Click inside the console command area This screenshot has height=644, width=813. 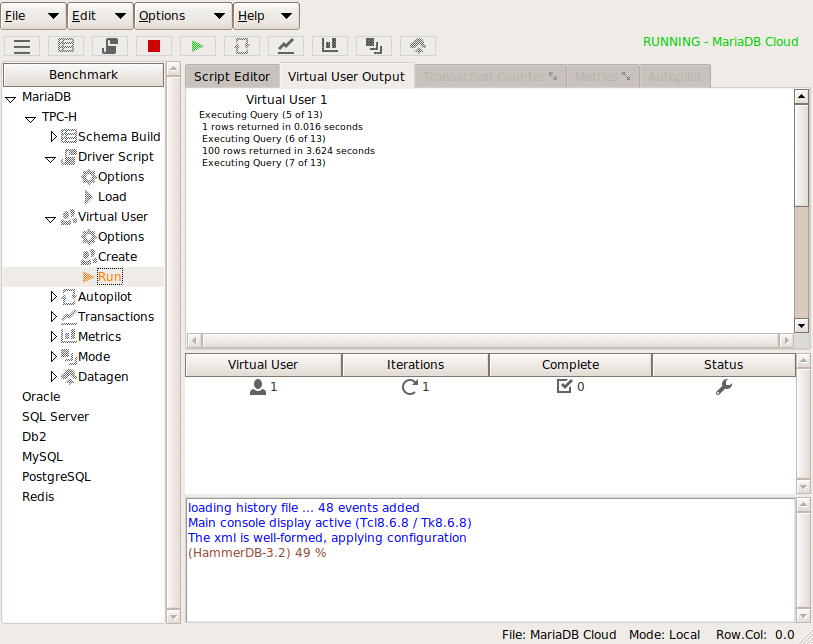click(x=490, y=560)
